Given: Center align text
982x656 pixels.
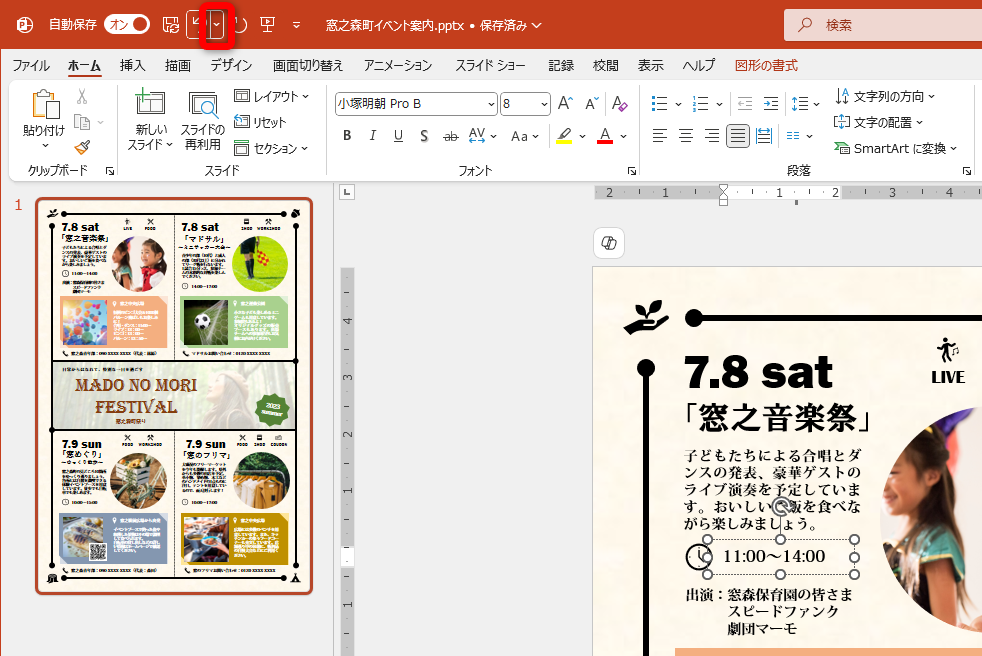Looking at the screenshot, I should (686, 135).
